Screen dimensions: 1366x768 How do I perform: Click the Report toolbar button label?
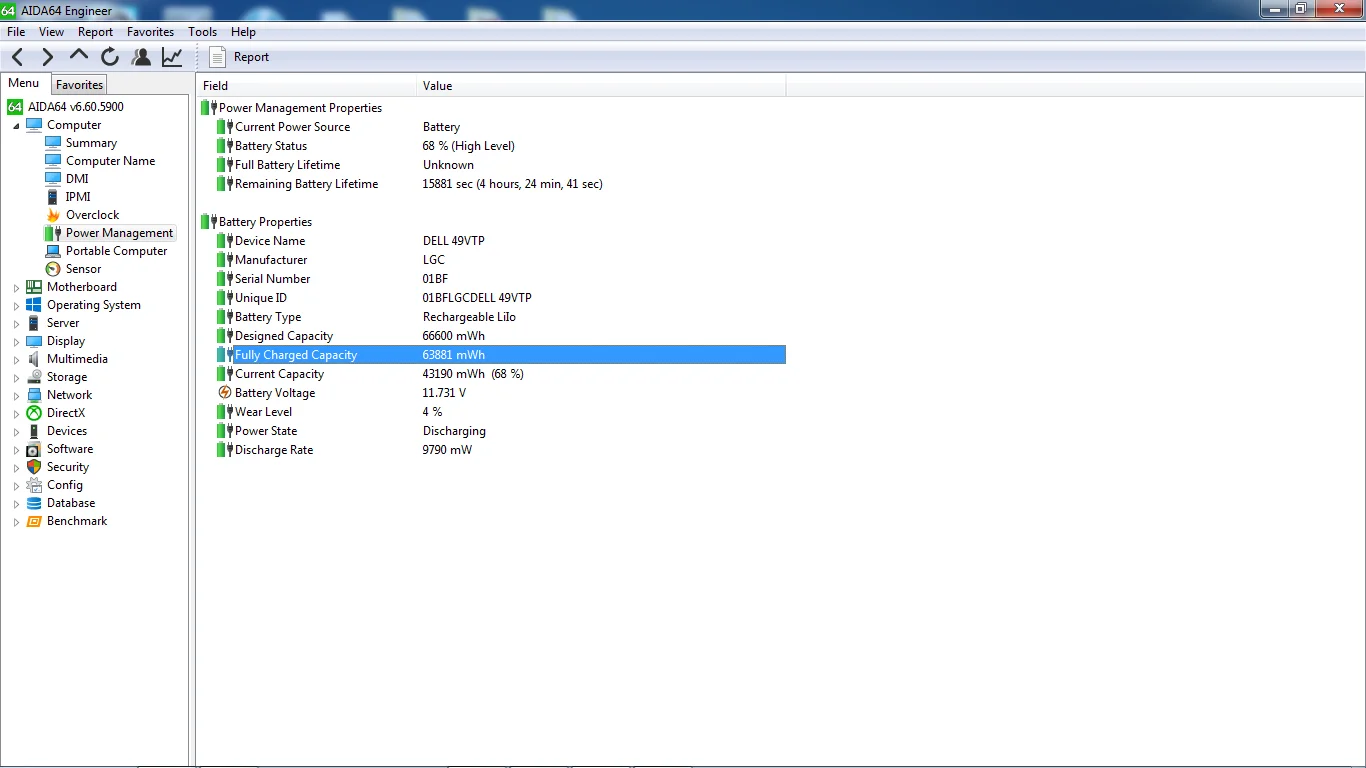tap(251, 57)
